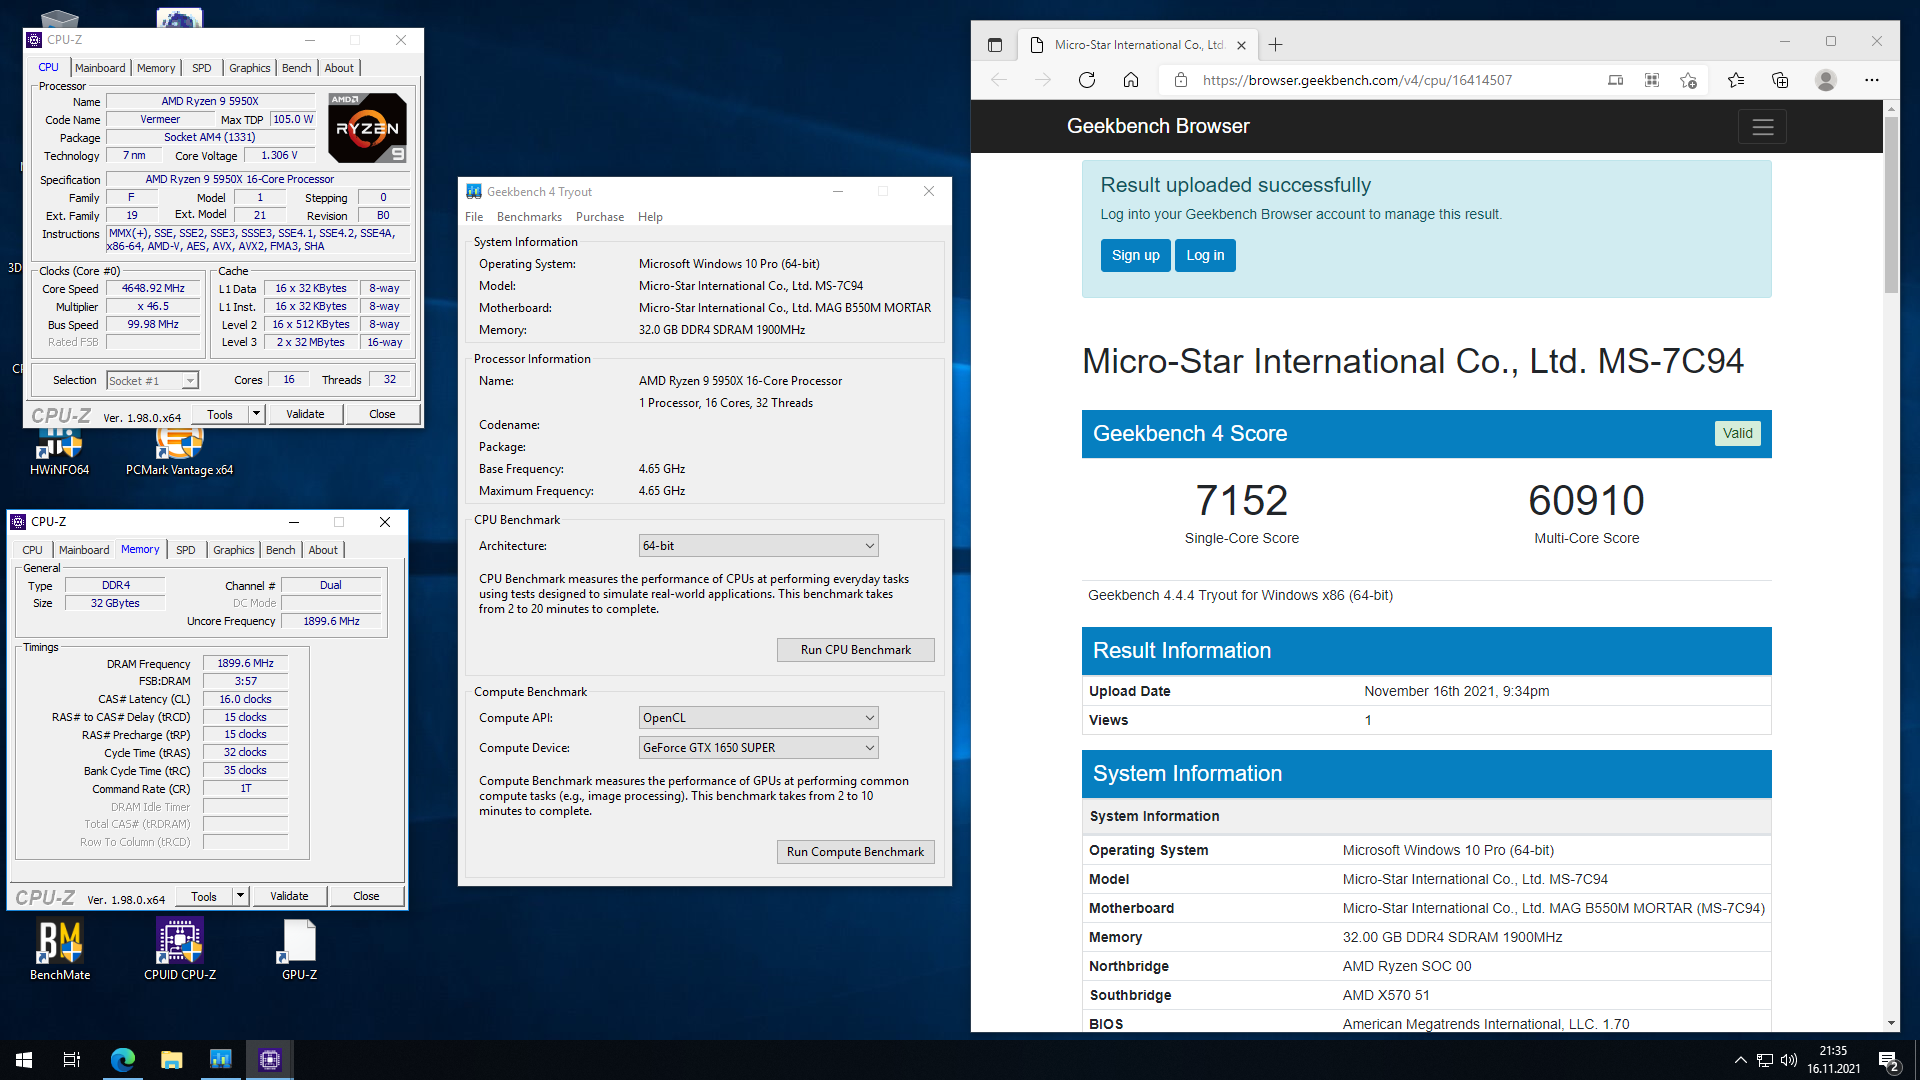Click the browser home icon
1920x1080 pixels.
coord(1131,80)
